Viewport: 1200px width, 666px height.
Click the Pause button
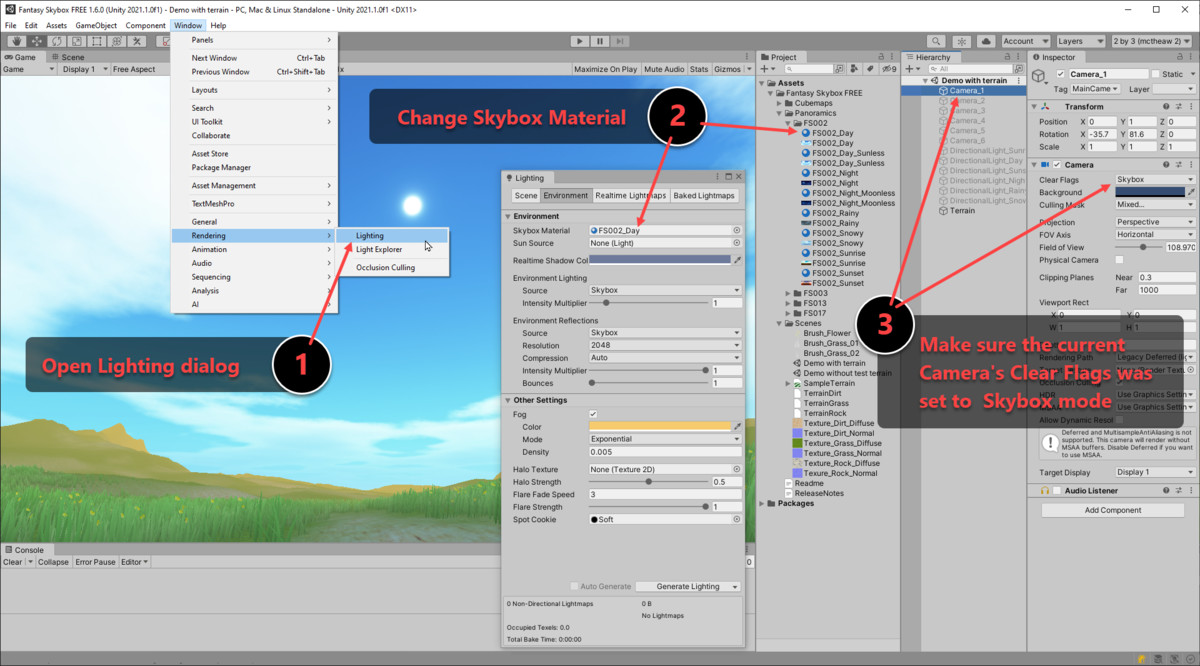click(600, 41)
